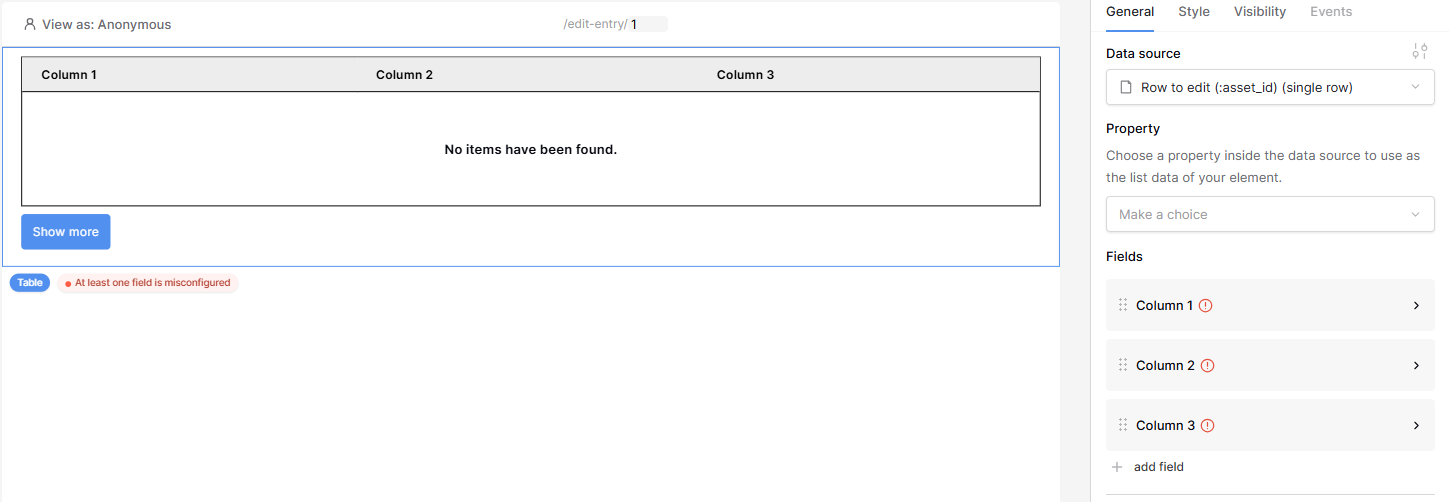Click the user icon in View as
The height and width of the screenshot is (502, 1449).
pyautogui.click(x=30, y=24)
